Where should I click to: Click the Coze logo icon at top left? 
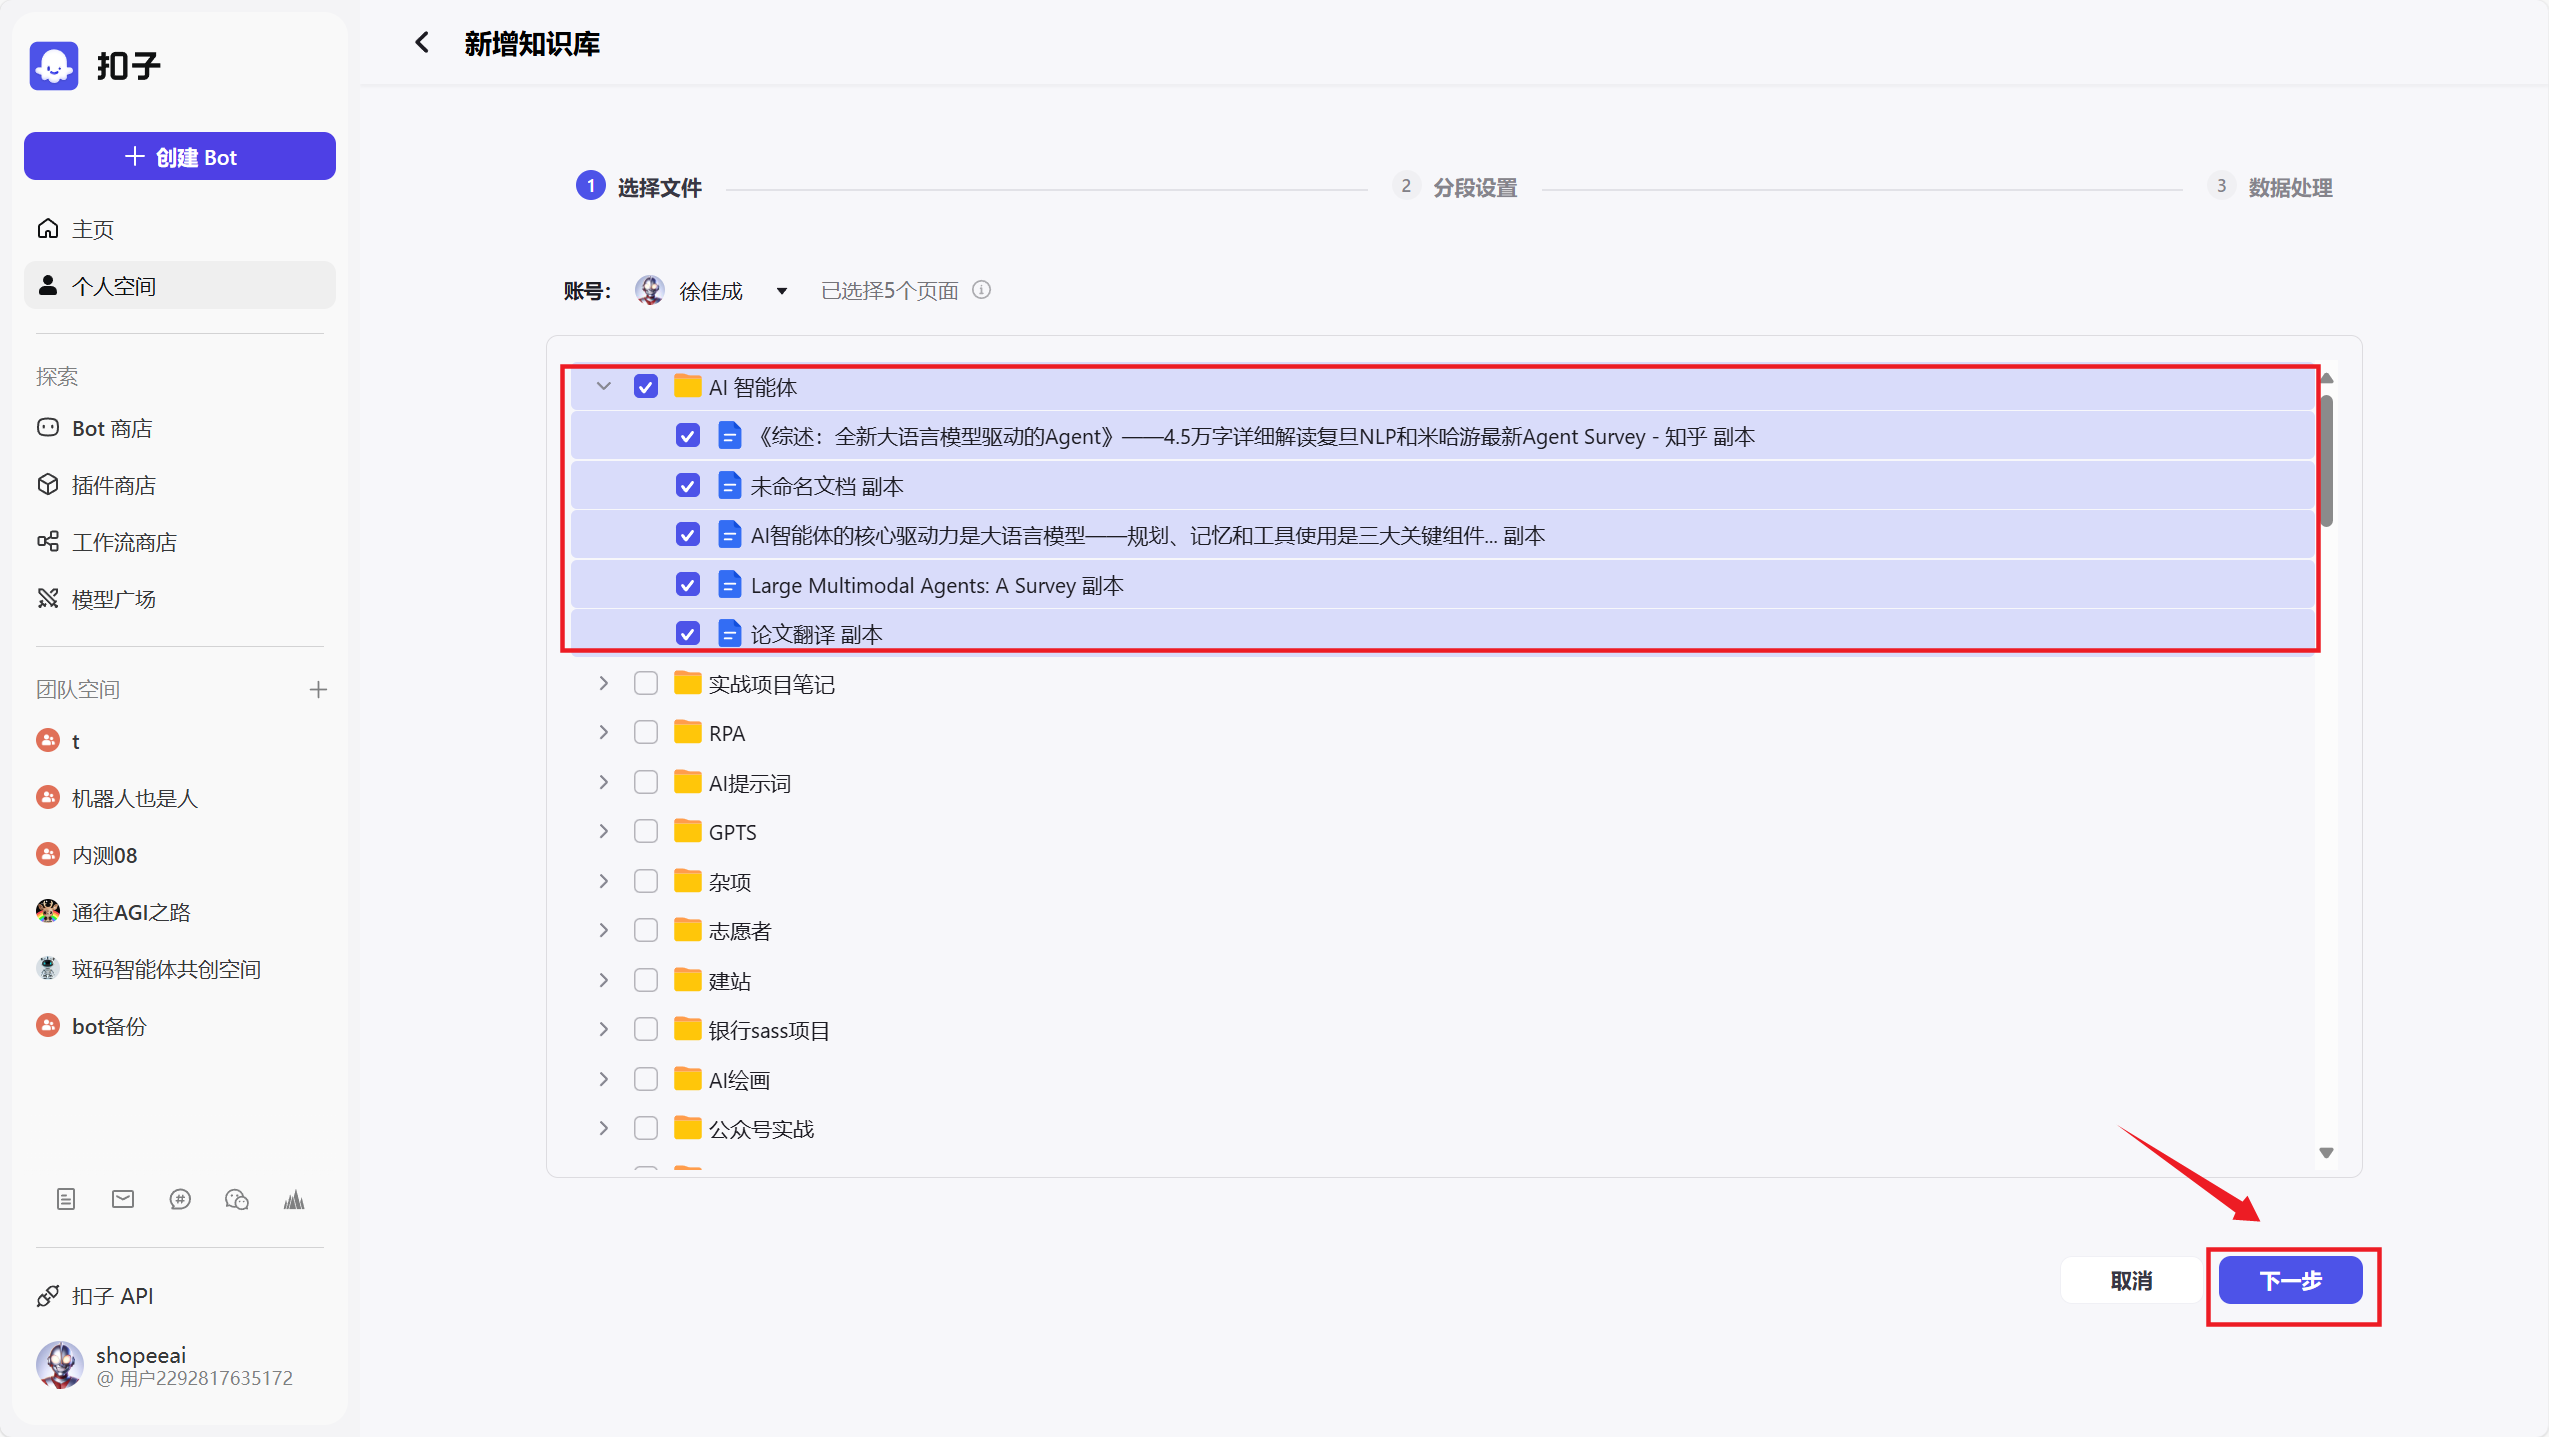click(x=54, y=66)
